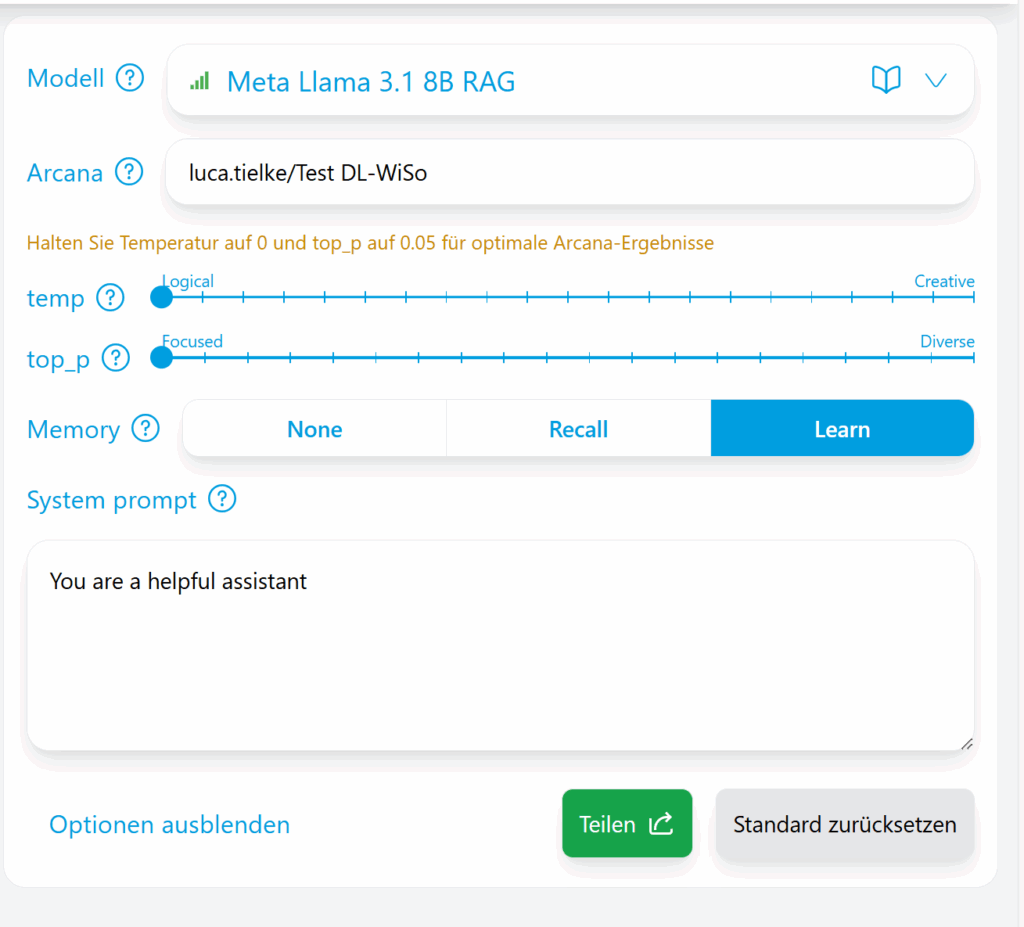Click Optionen ausblenden link
The width and height of the screenshot is (1024, 927).
(169, 824)
